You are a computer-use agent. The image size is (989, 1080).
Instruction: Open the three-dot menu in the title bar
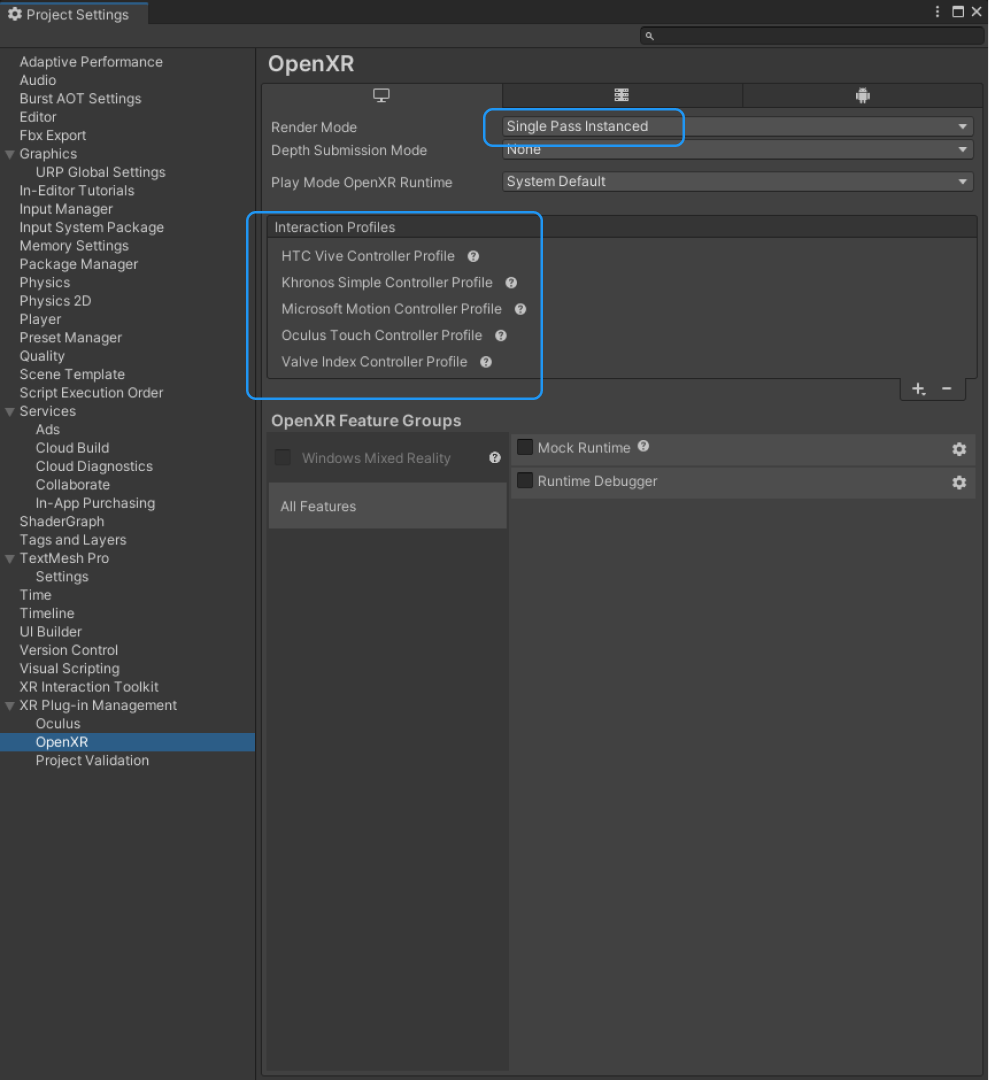pos(936,11)
